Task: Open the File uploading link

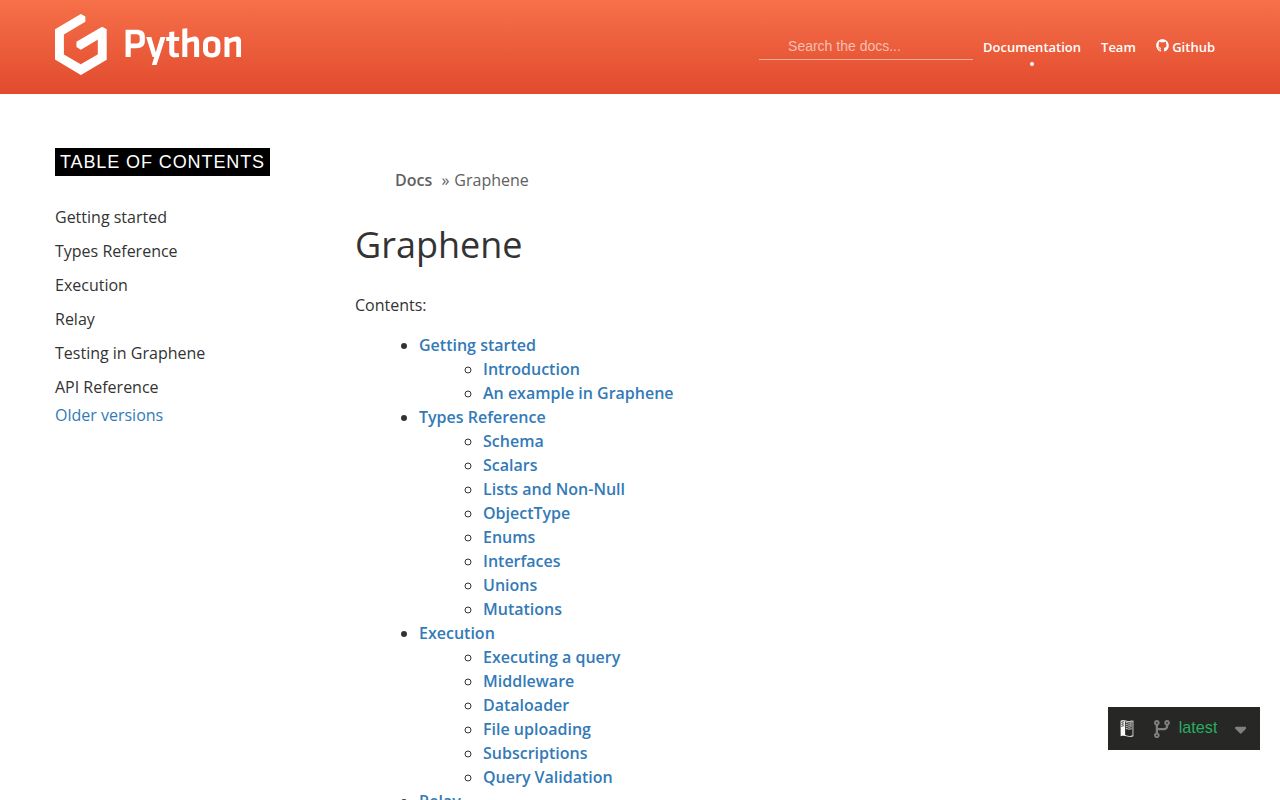Action: pyautogui.click(x=537, y=729)
